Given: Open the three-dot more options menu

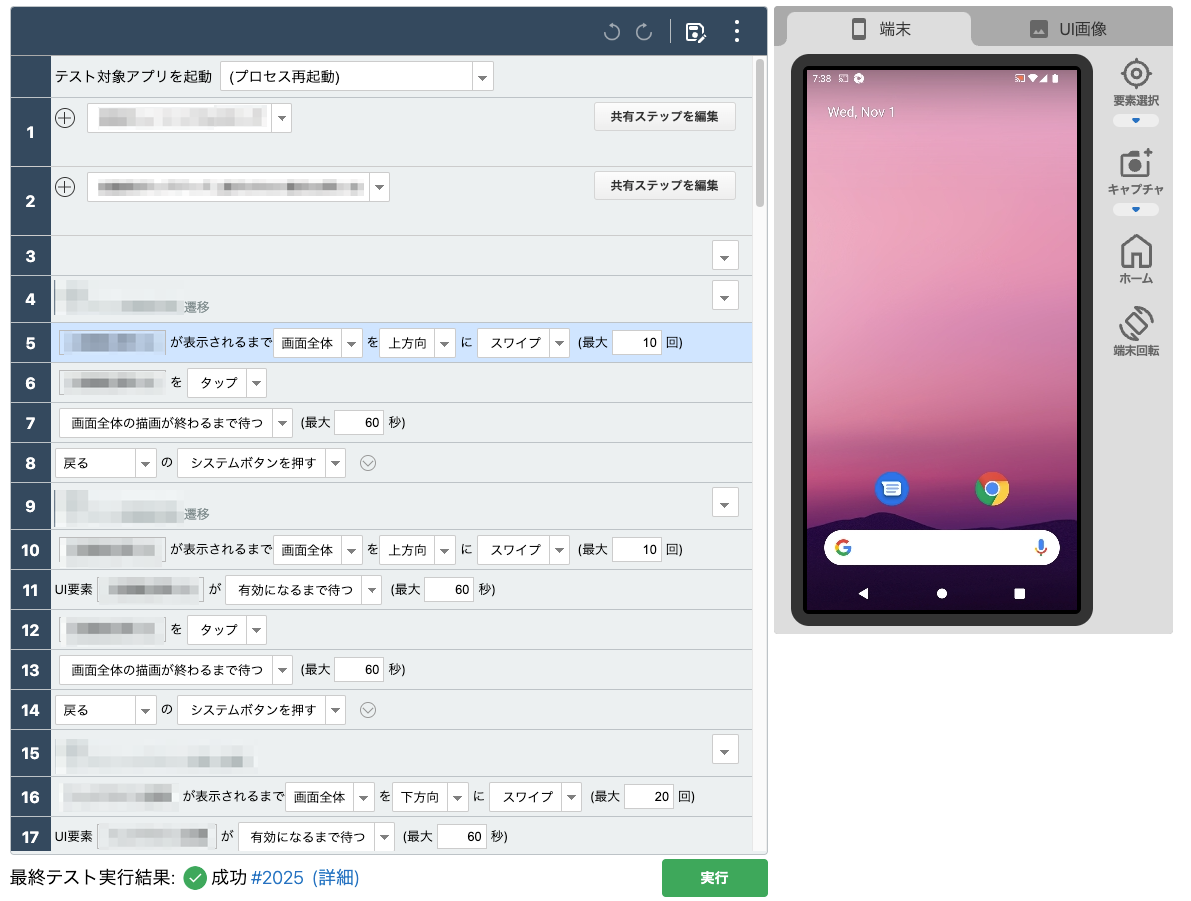Looking at the screenshot, I should 737,32.
